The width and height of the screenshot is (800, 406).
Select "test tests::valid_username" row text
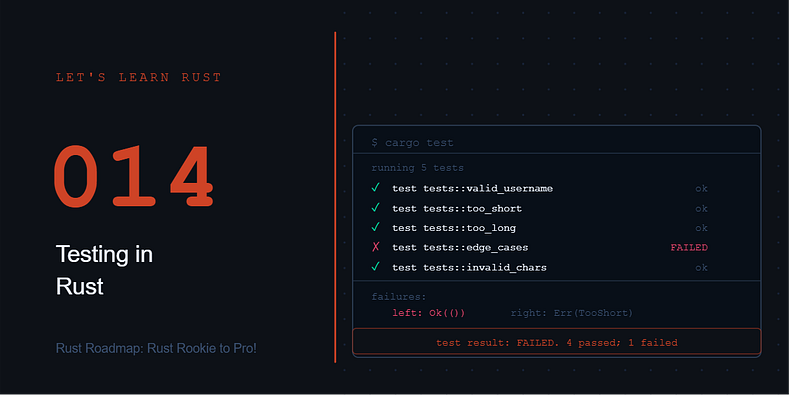[472, 189]
